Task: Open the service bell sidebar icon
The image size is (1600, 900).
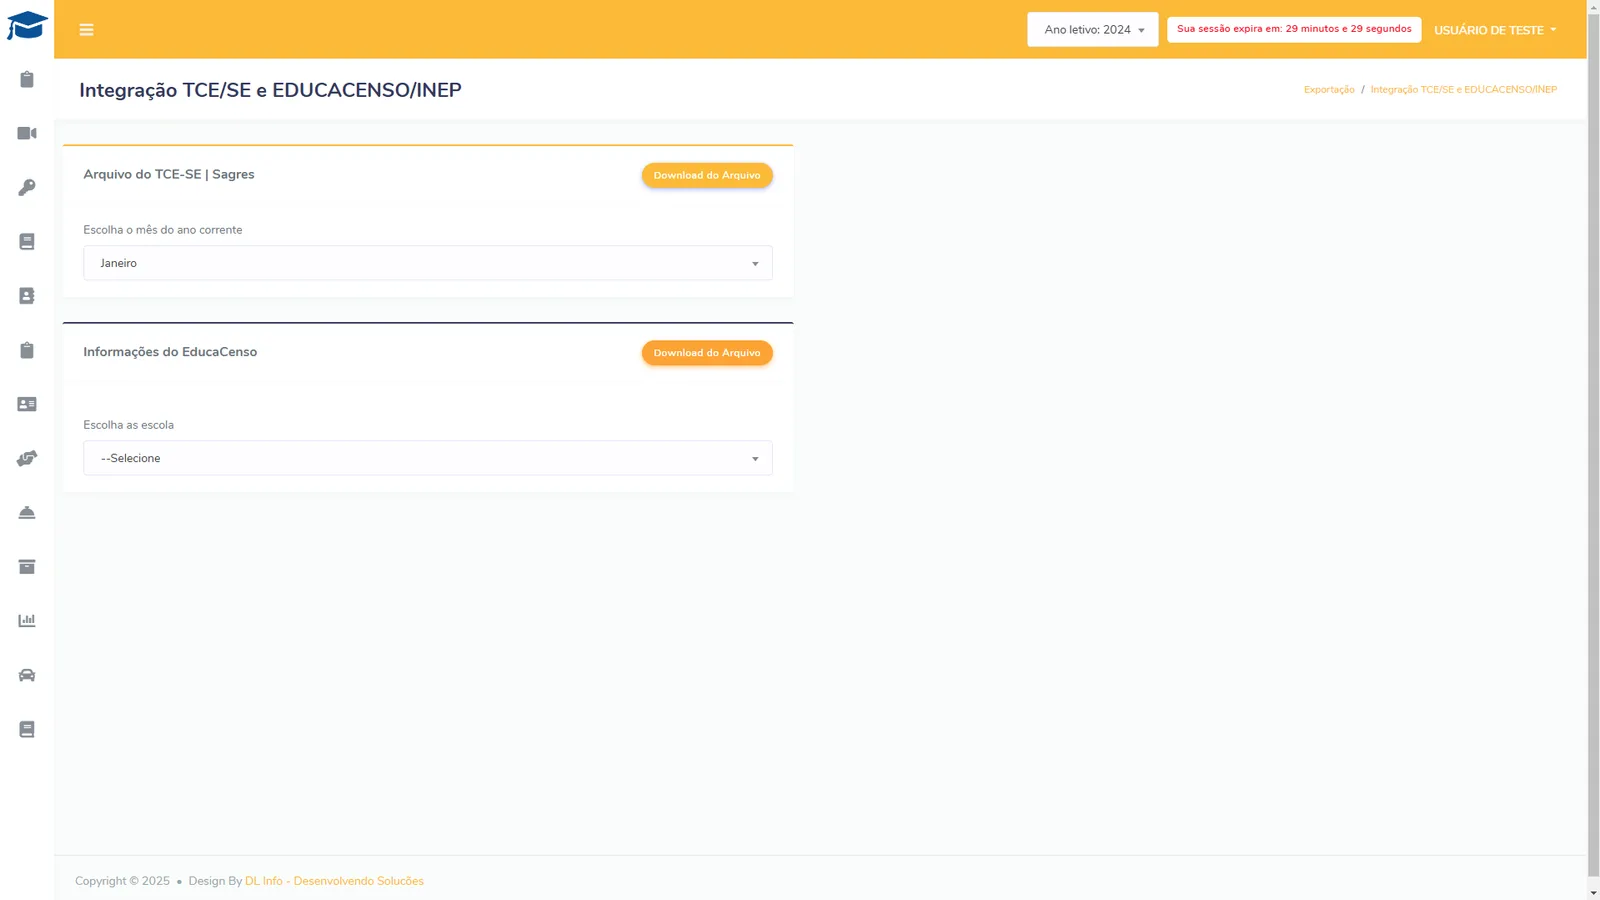Action: (x=27, y=512)
